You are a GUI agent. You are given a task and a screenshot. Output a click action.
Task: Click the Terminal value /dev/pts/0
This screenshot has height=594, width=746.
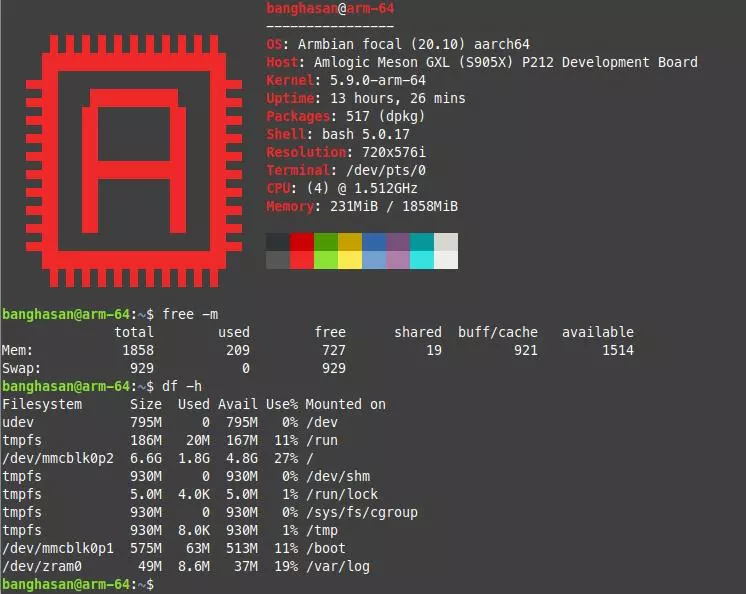(x=385, y=170)
